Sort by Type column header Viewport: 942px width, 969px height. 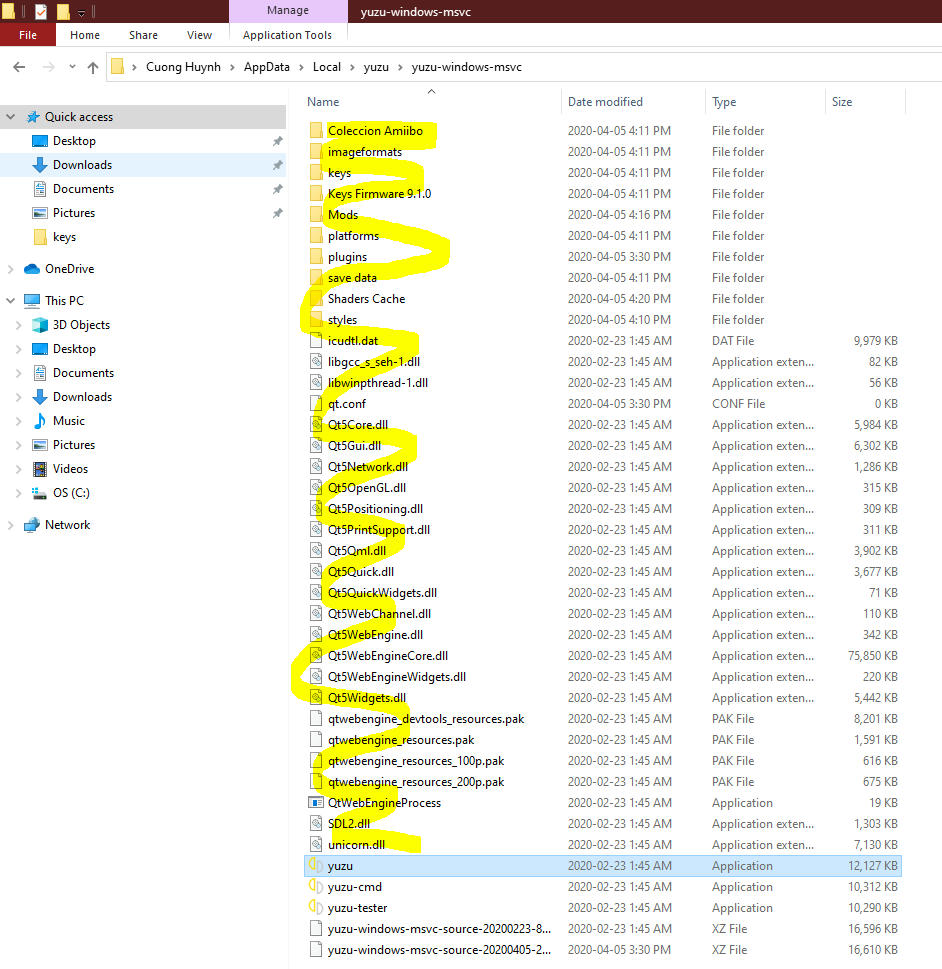pyautogui.click(x=724, y=102)
